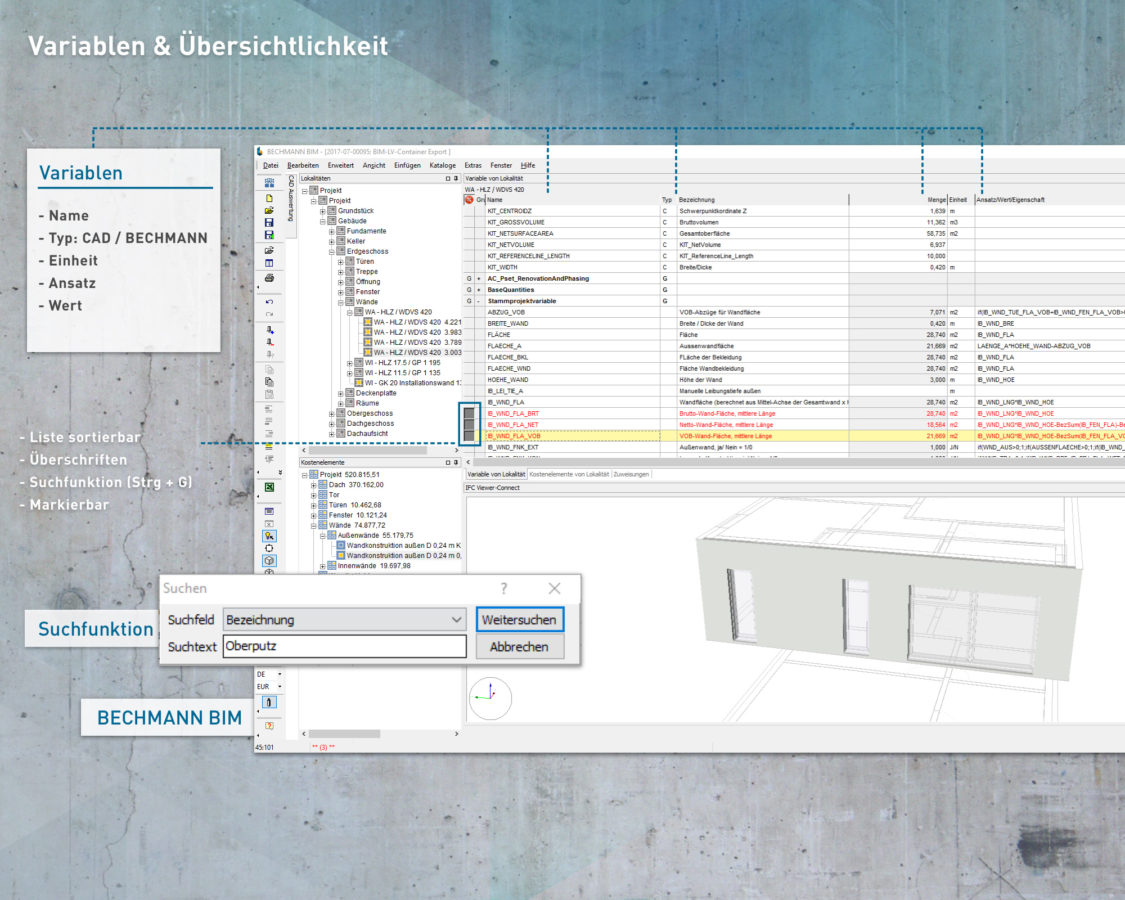Switch to Kostenelemente von Lokalität tab
This screenshot has height=900, width=1125.
(569, 474)
